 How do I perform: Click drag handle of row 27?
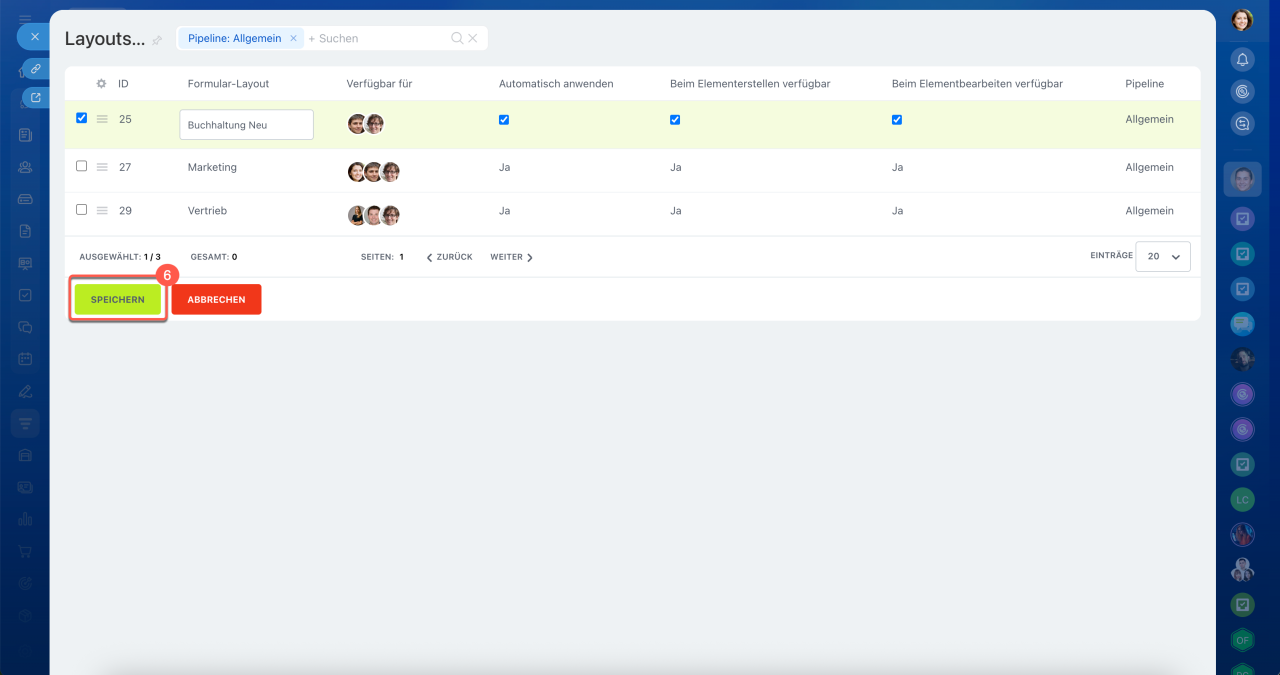(x=102, y=167)
